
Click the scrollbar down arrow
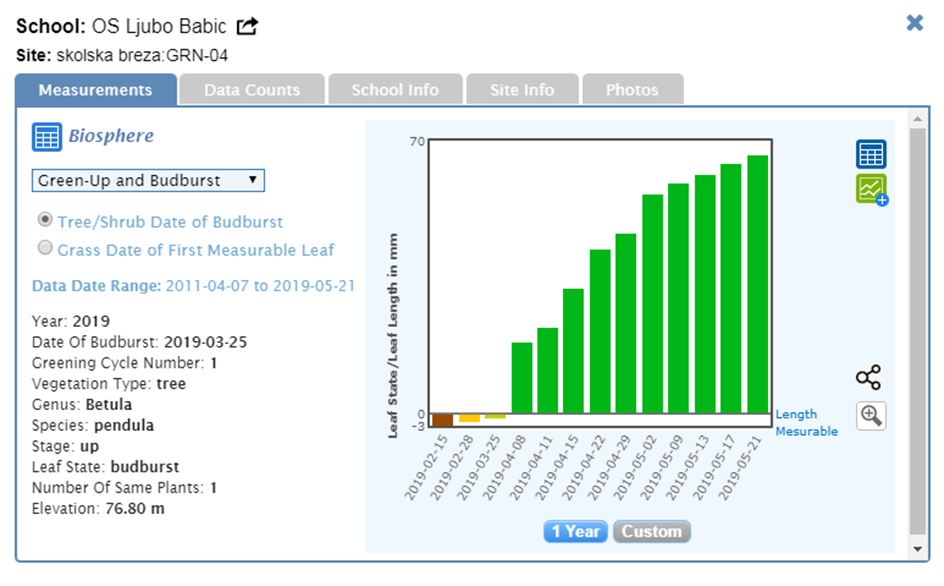917,549
